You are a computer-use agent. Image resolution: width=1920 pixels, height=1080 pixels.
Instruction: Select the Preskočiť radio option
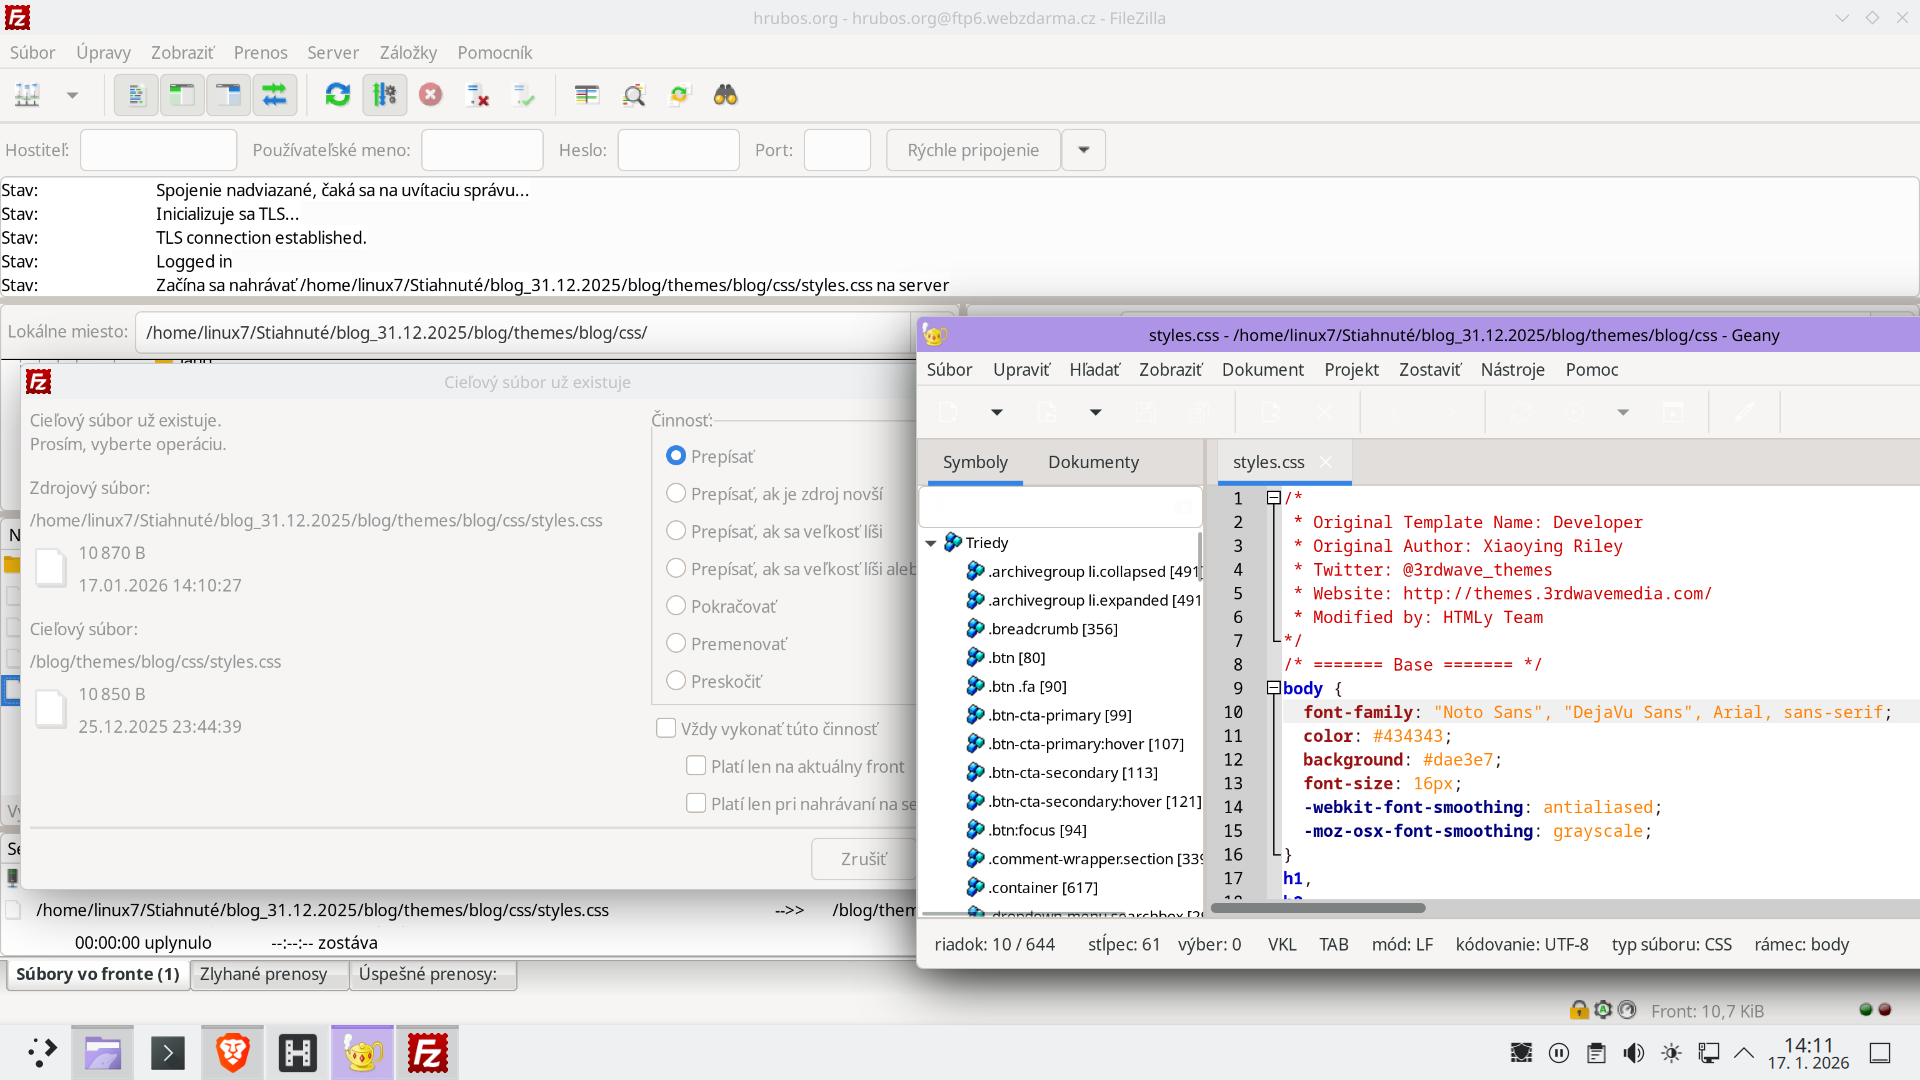tap(676, 681)
